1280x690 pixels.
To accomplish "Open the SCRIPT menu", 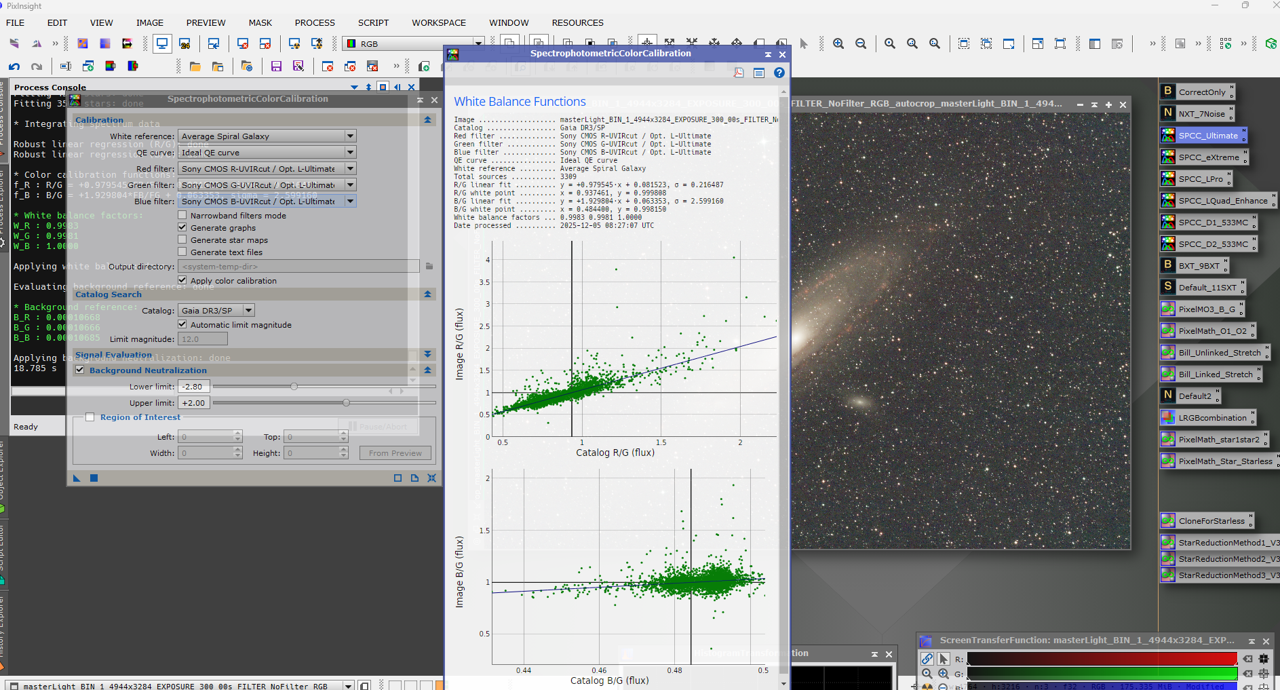I will (373, 22).
